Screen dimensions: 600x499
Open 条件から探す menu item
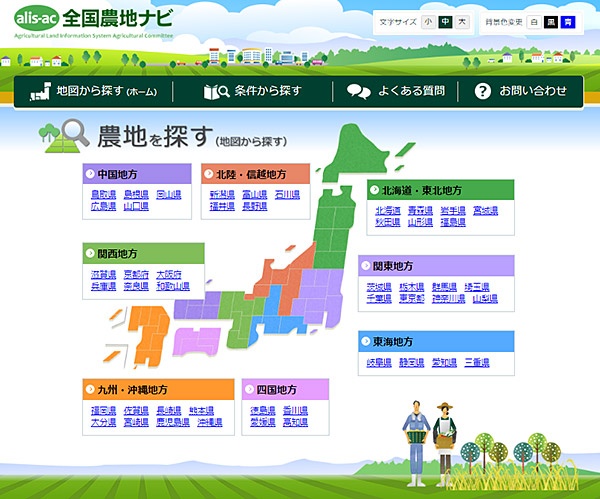click(253, 91)
